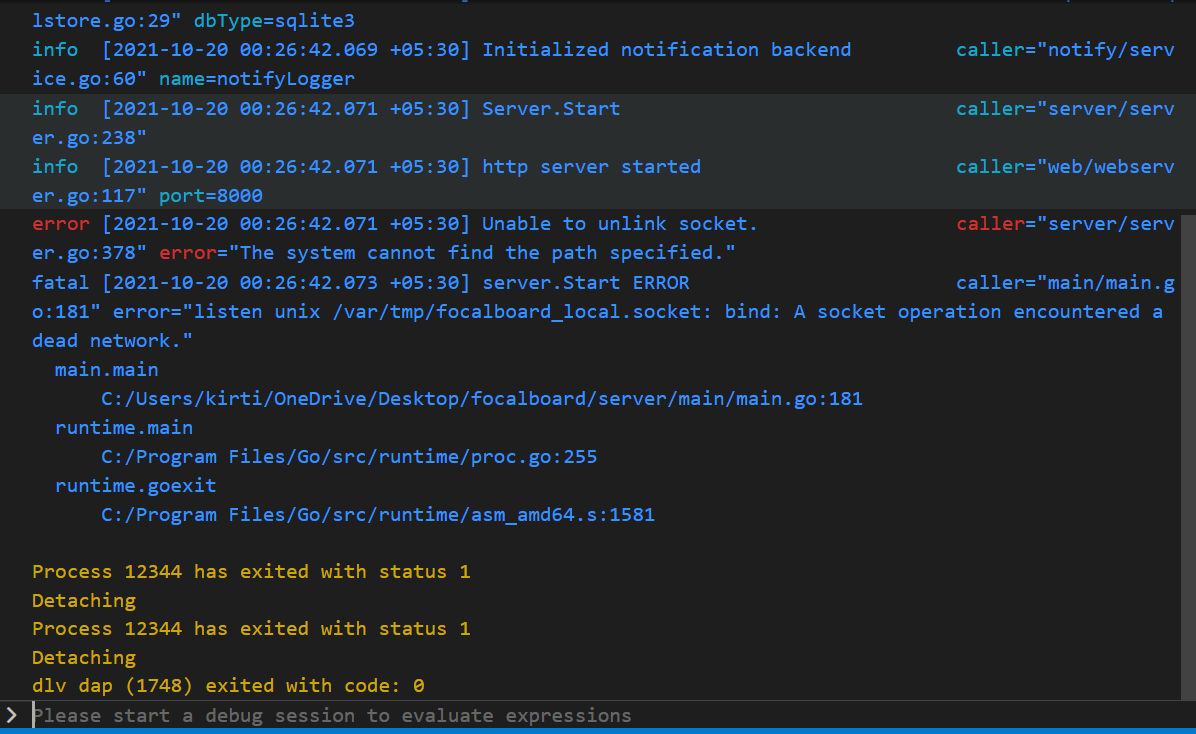Click the 'main.main' stack frame line
Image resolution: width=1196 pixels, height=734 pixels.
(x=107, y=370)
